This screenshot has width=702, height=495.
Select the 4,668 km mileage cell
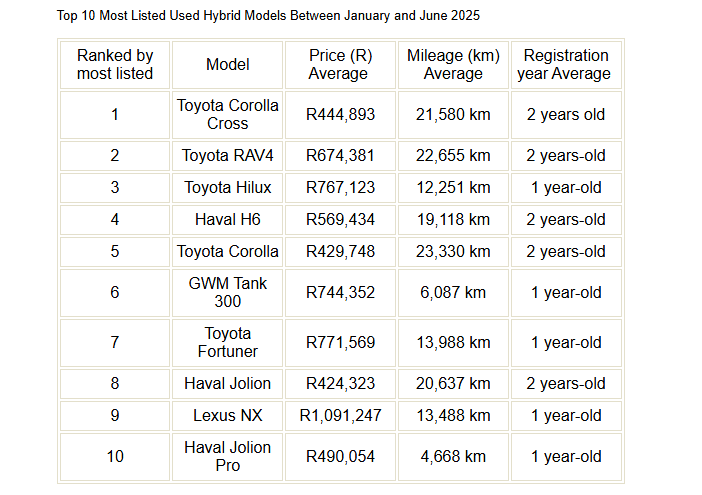[453, 457]
